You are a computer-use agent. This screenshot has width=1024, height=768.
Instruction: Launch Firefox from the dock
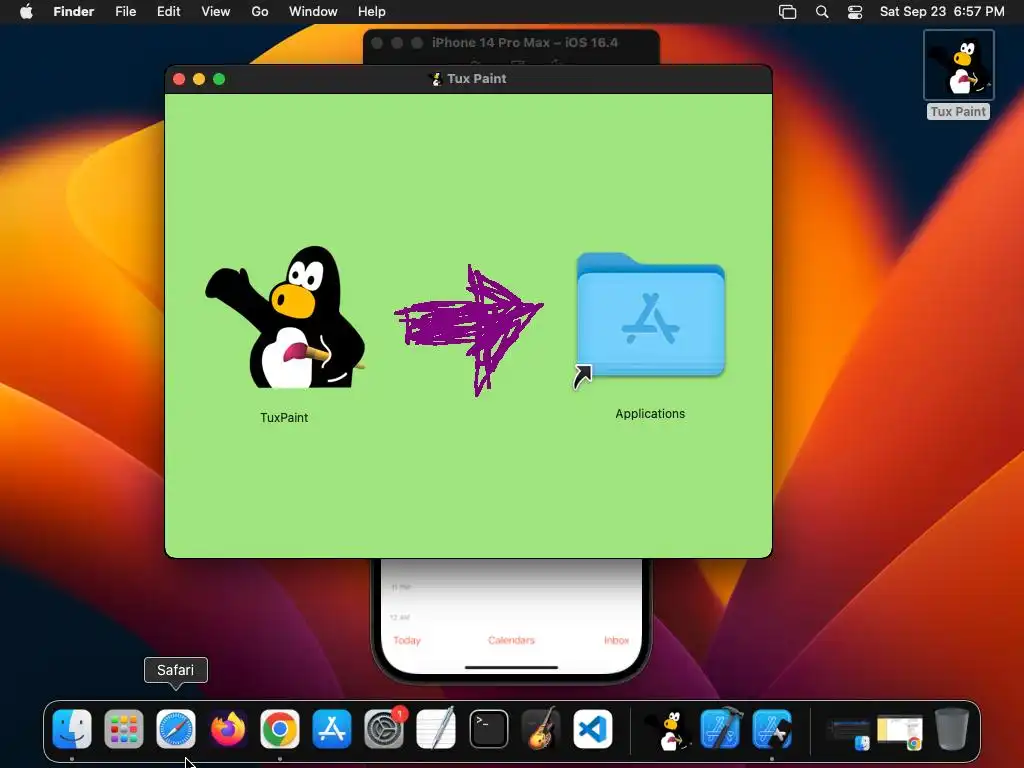228,729
